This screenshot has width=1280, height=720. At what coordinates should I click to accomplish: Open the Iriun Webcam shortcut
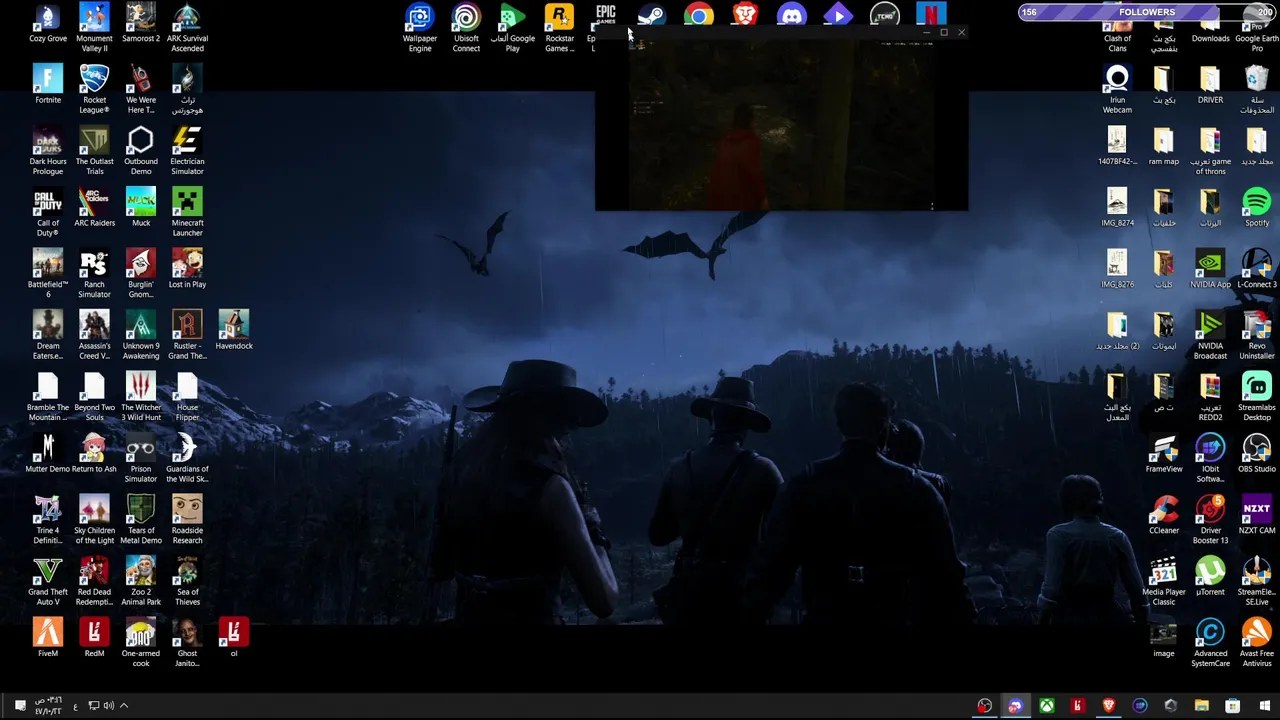coord(1117,88)
